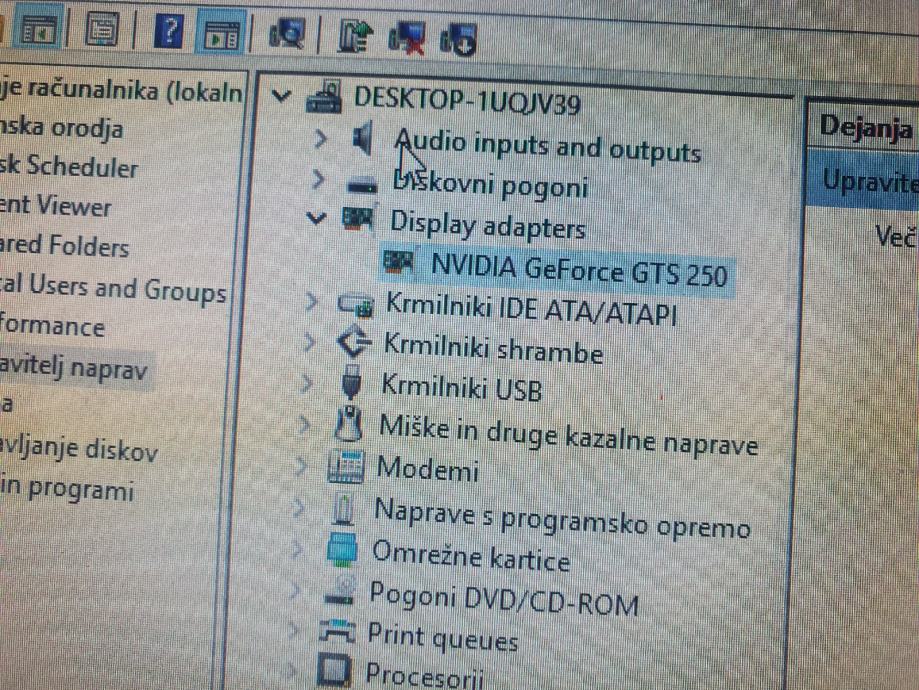The image size is (919, 690).
Task: Select NVIDIA GeForce GTS 250 device
Action: [578, 272]
